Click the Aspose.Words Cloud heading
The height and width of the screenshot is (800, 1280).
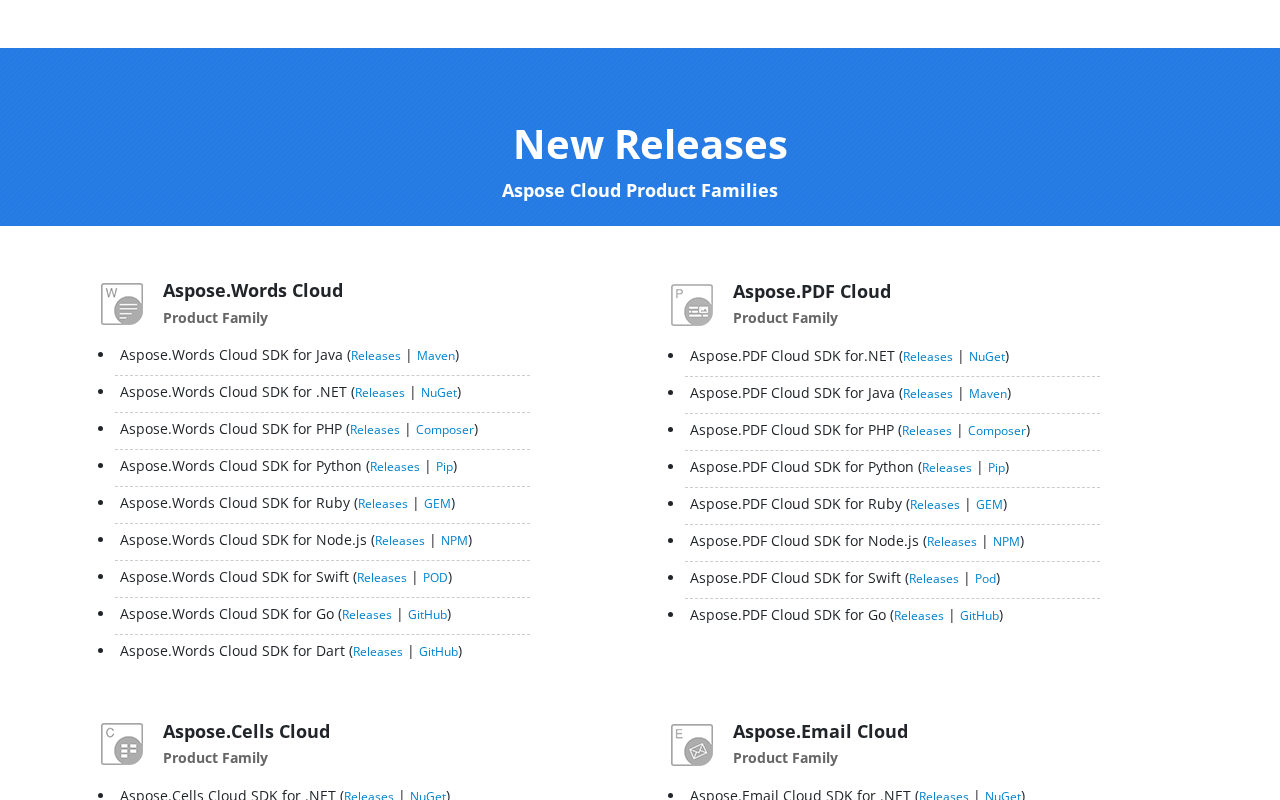[253, 290]
